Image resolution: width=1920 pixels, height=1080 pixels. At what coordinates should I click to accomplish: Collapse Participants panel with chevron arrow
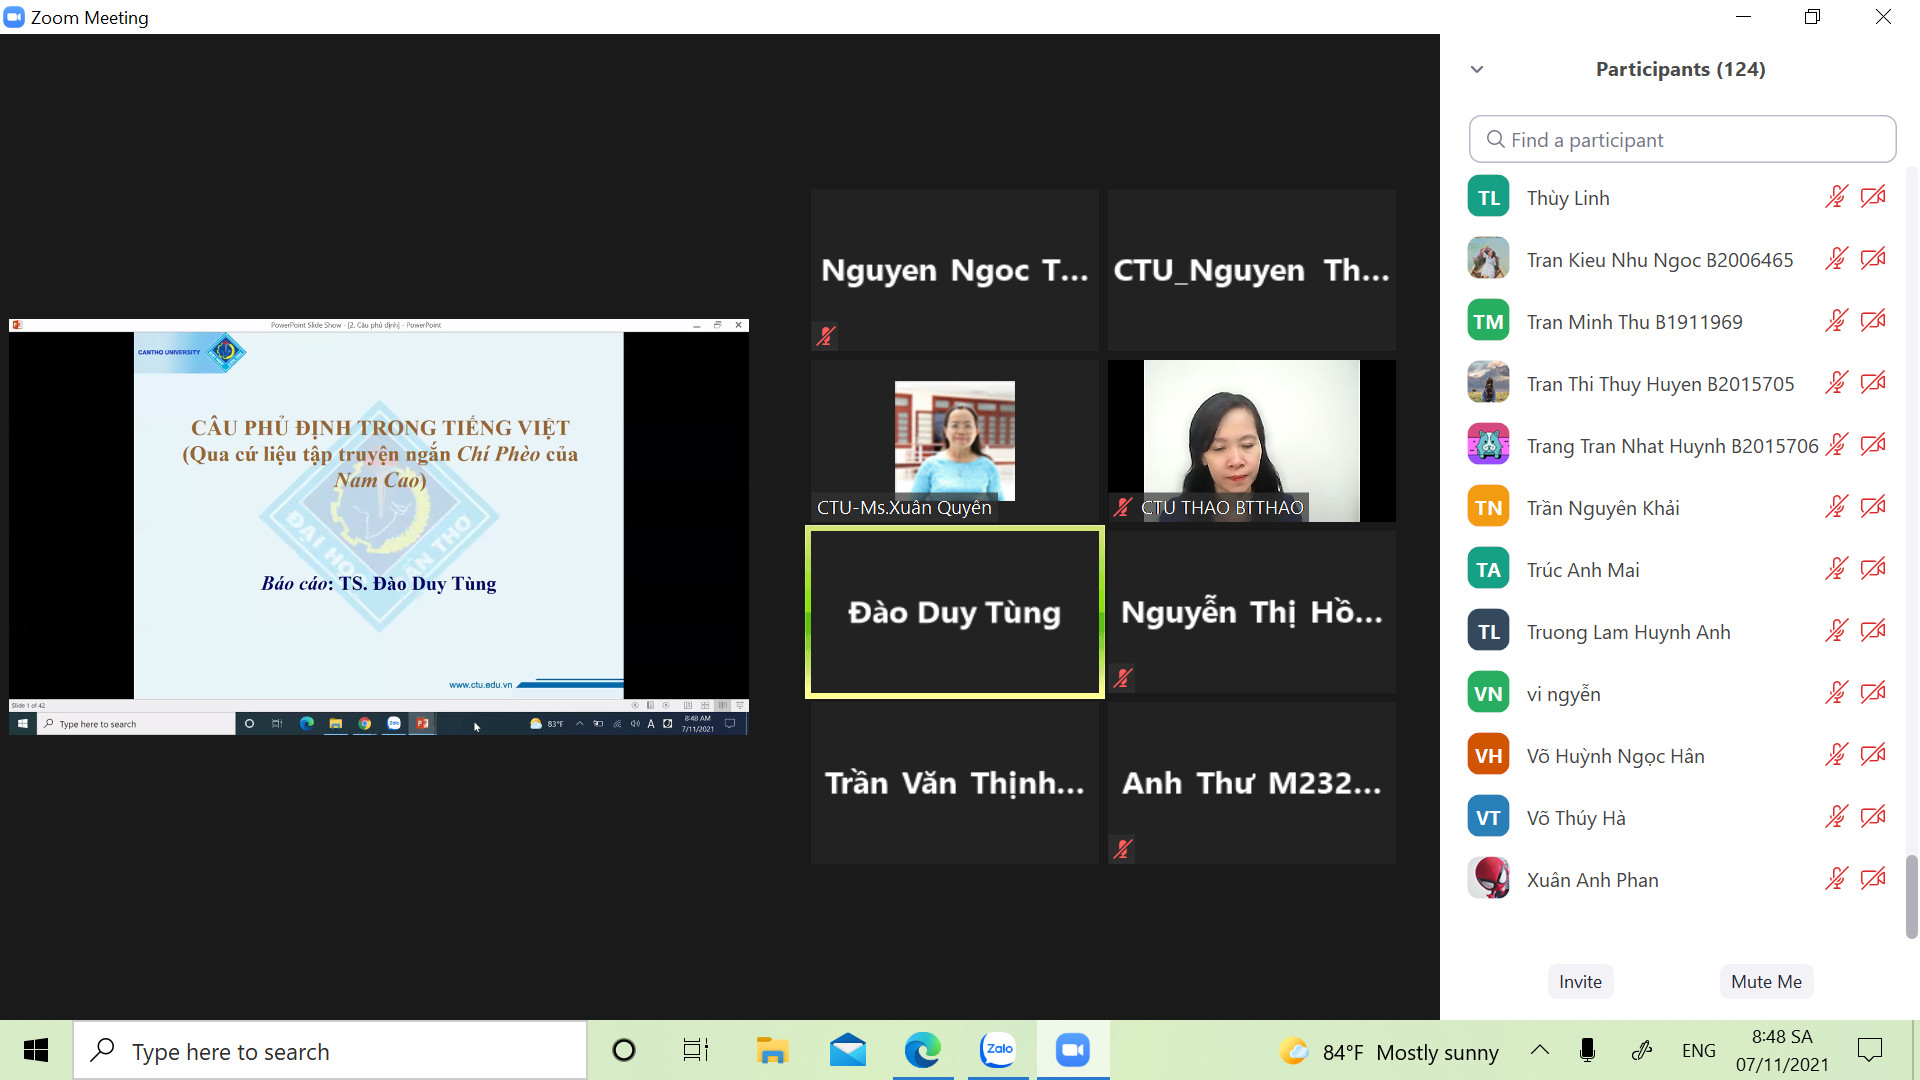[x=1477, y=69]
